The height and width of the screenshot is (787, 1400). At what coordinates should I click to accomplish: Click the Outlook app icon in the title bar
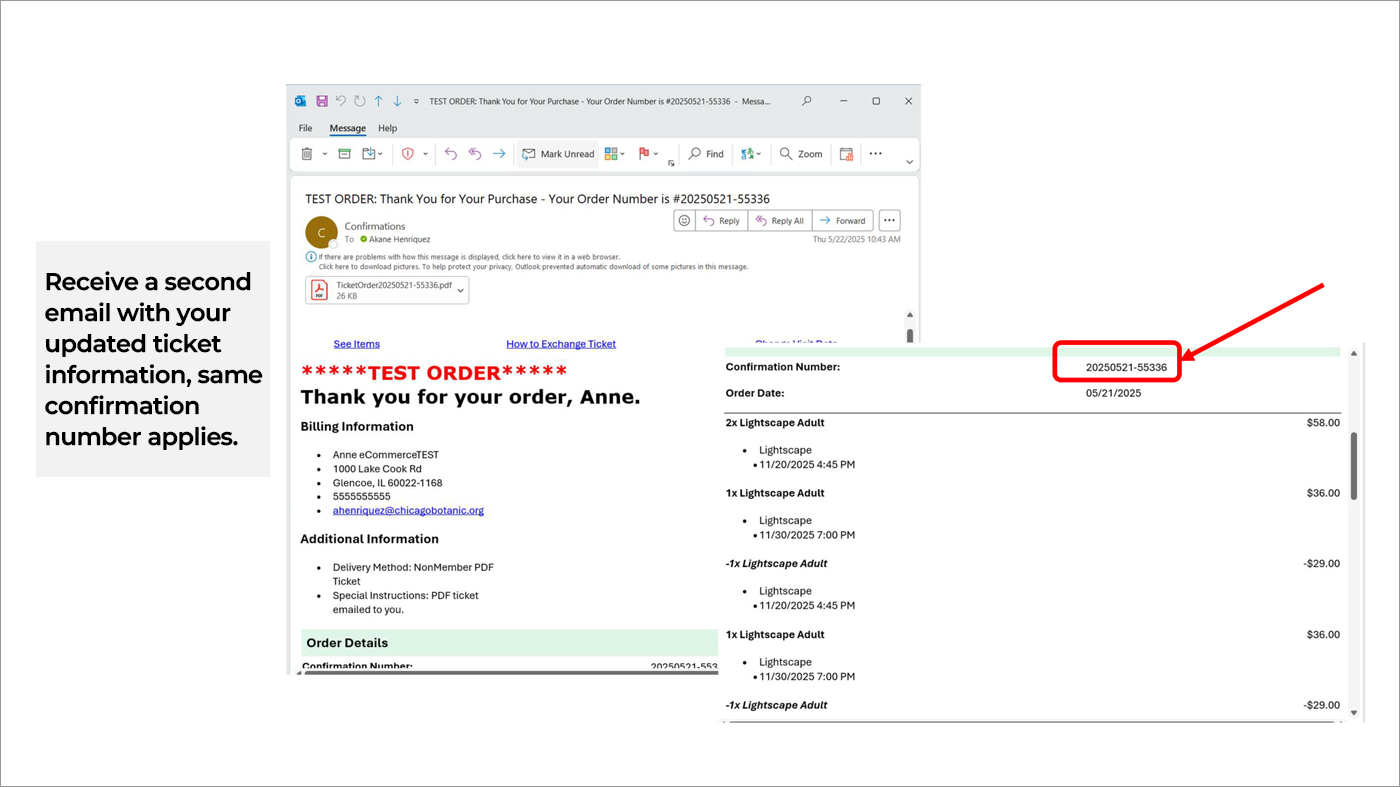(x=300, y=101)
